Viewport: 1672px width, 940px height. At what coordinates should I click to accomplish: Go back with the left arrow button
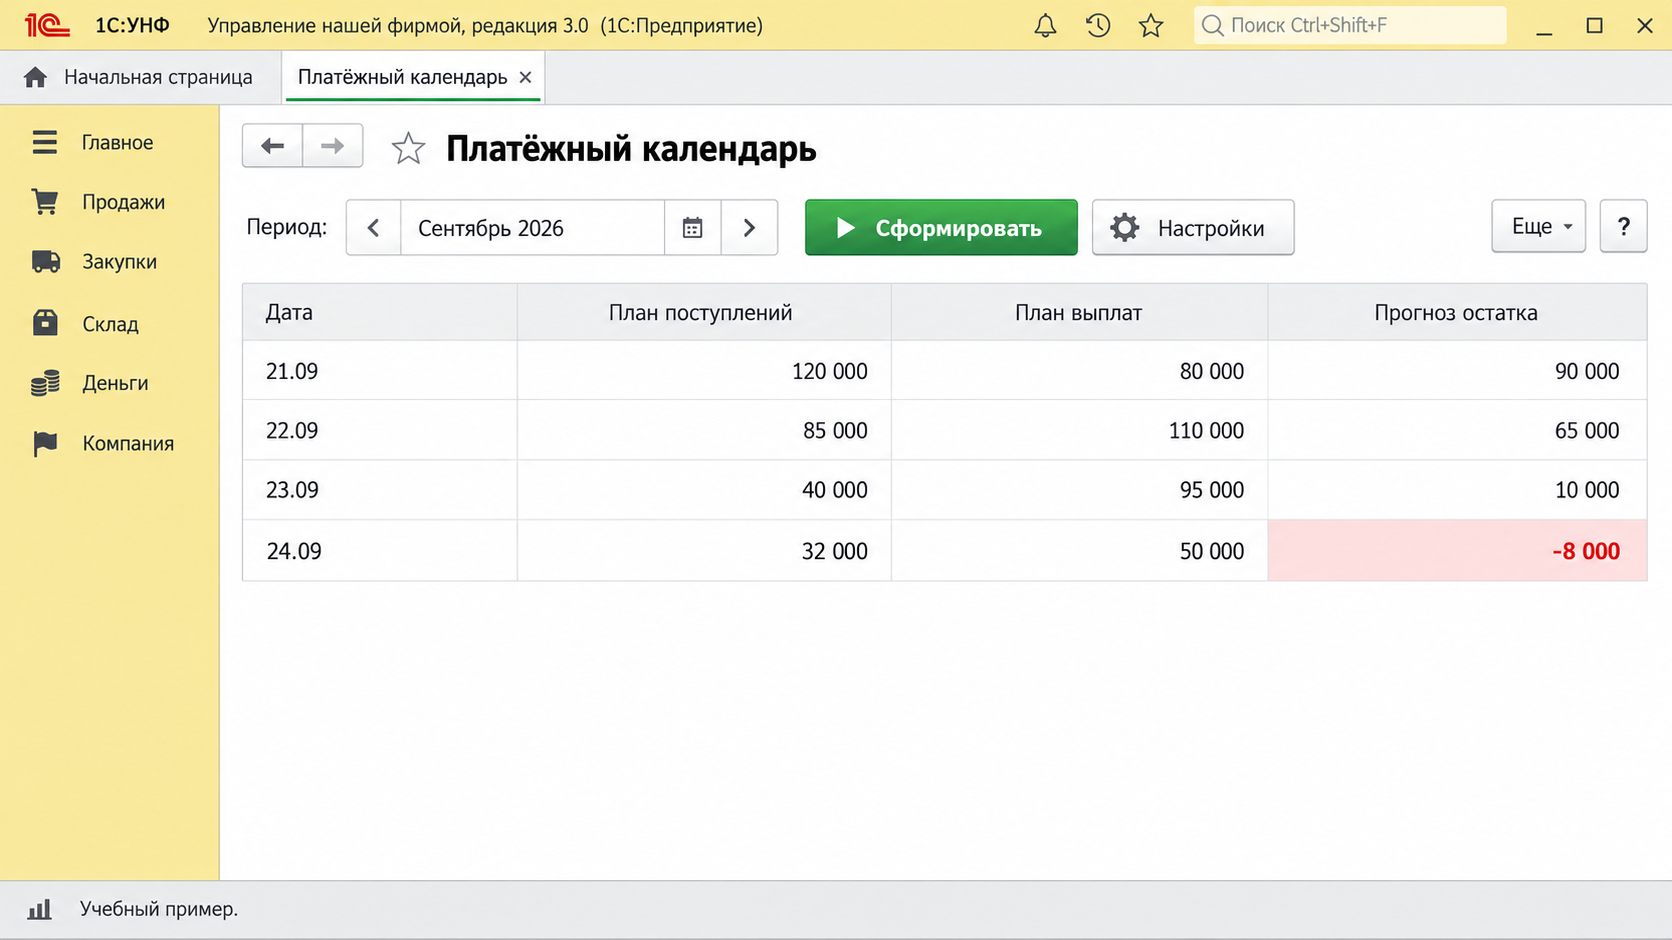tap(272, 146)
